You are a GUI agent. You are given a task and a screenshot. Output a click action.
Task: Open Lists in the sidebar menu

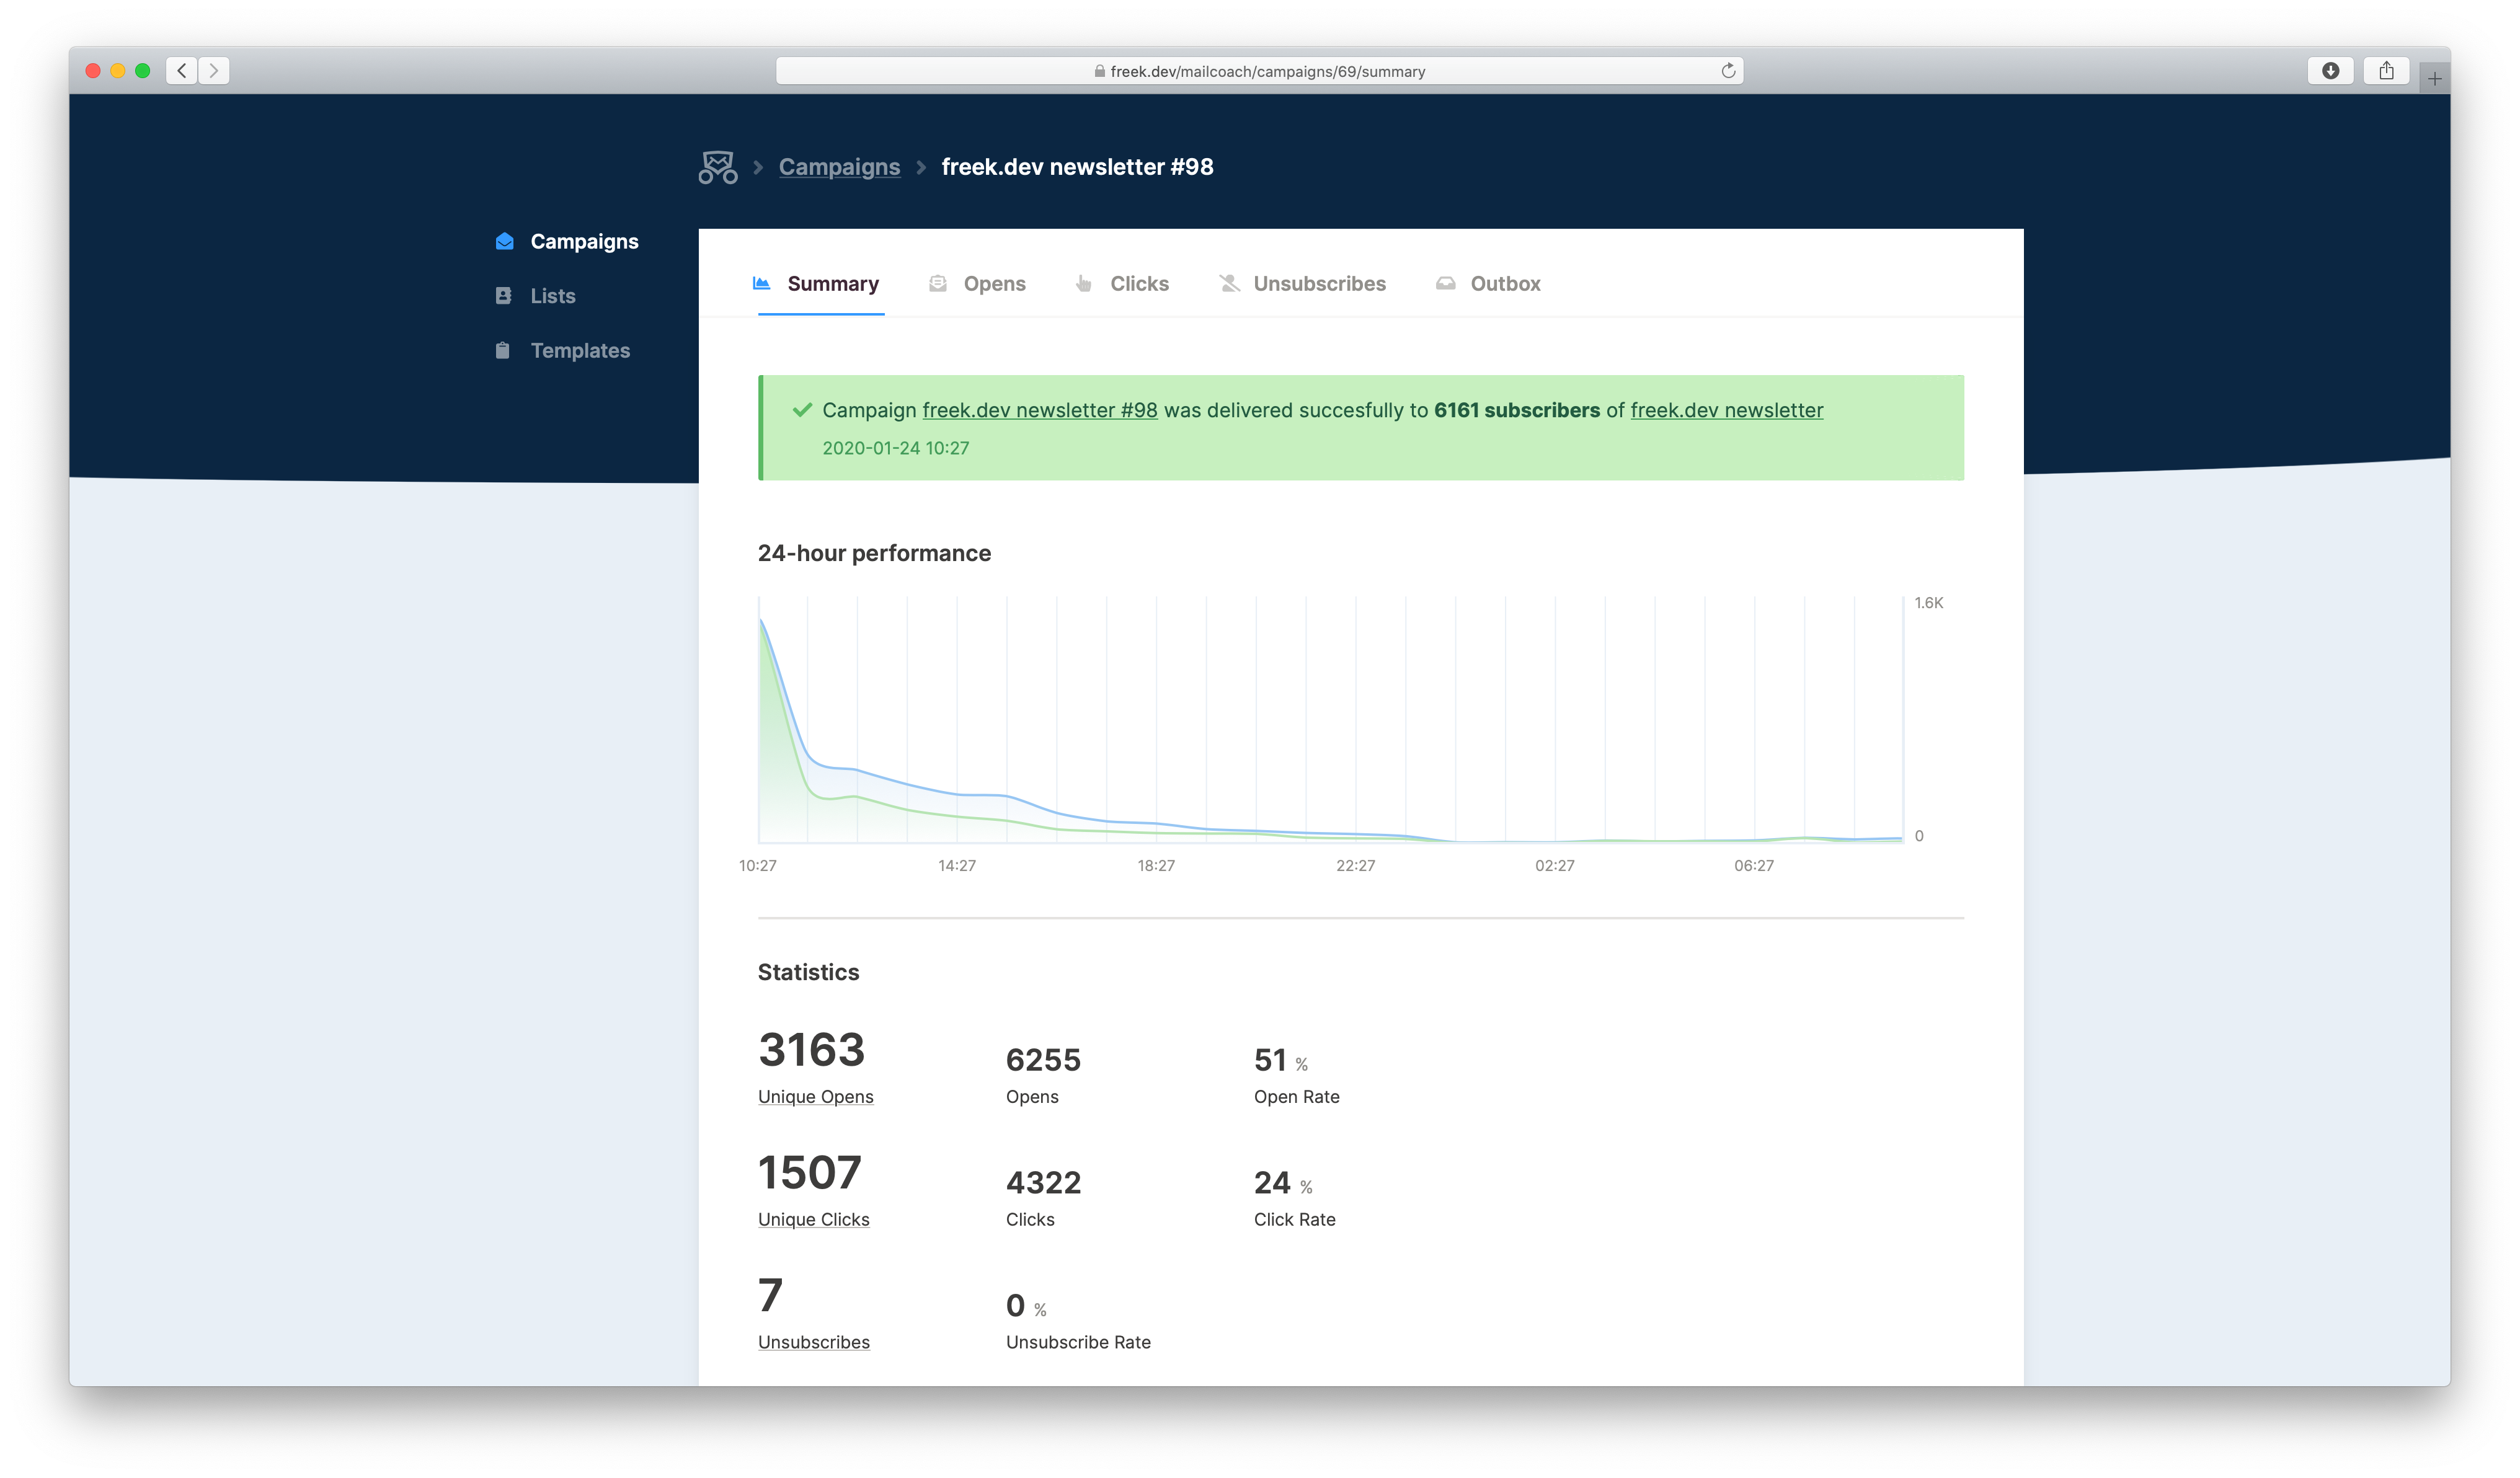coord(535,296)
